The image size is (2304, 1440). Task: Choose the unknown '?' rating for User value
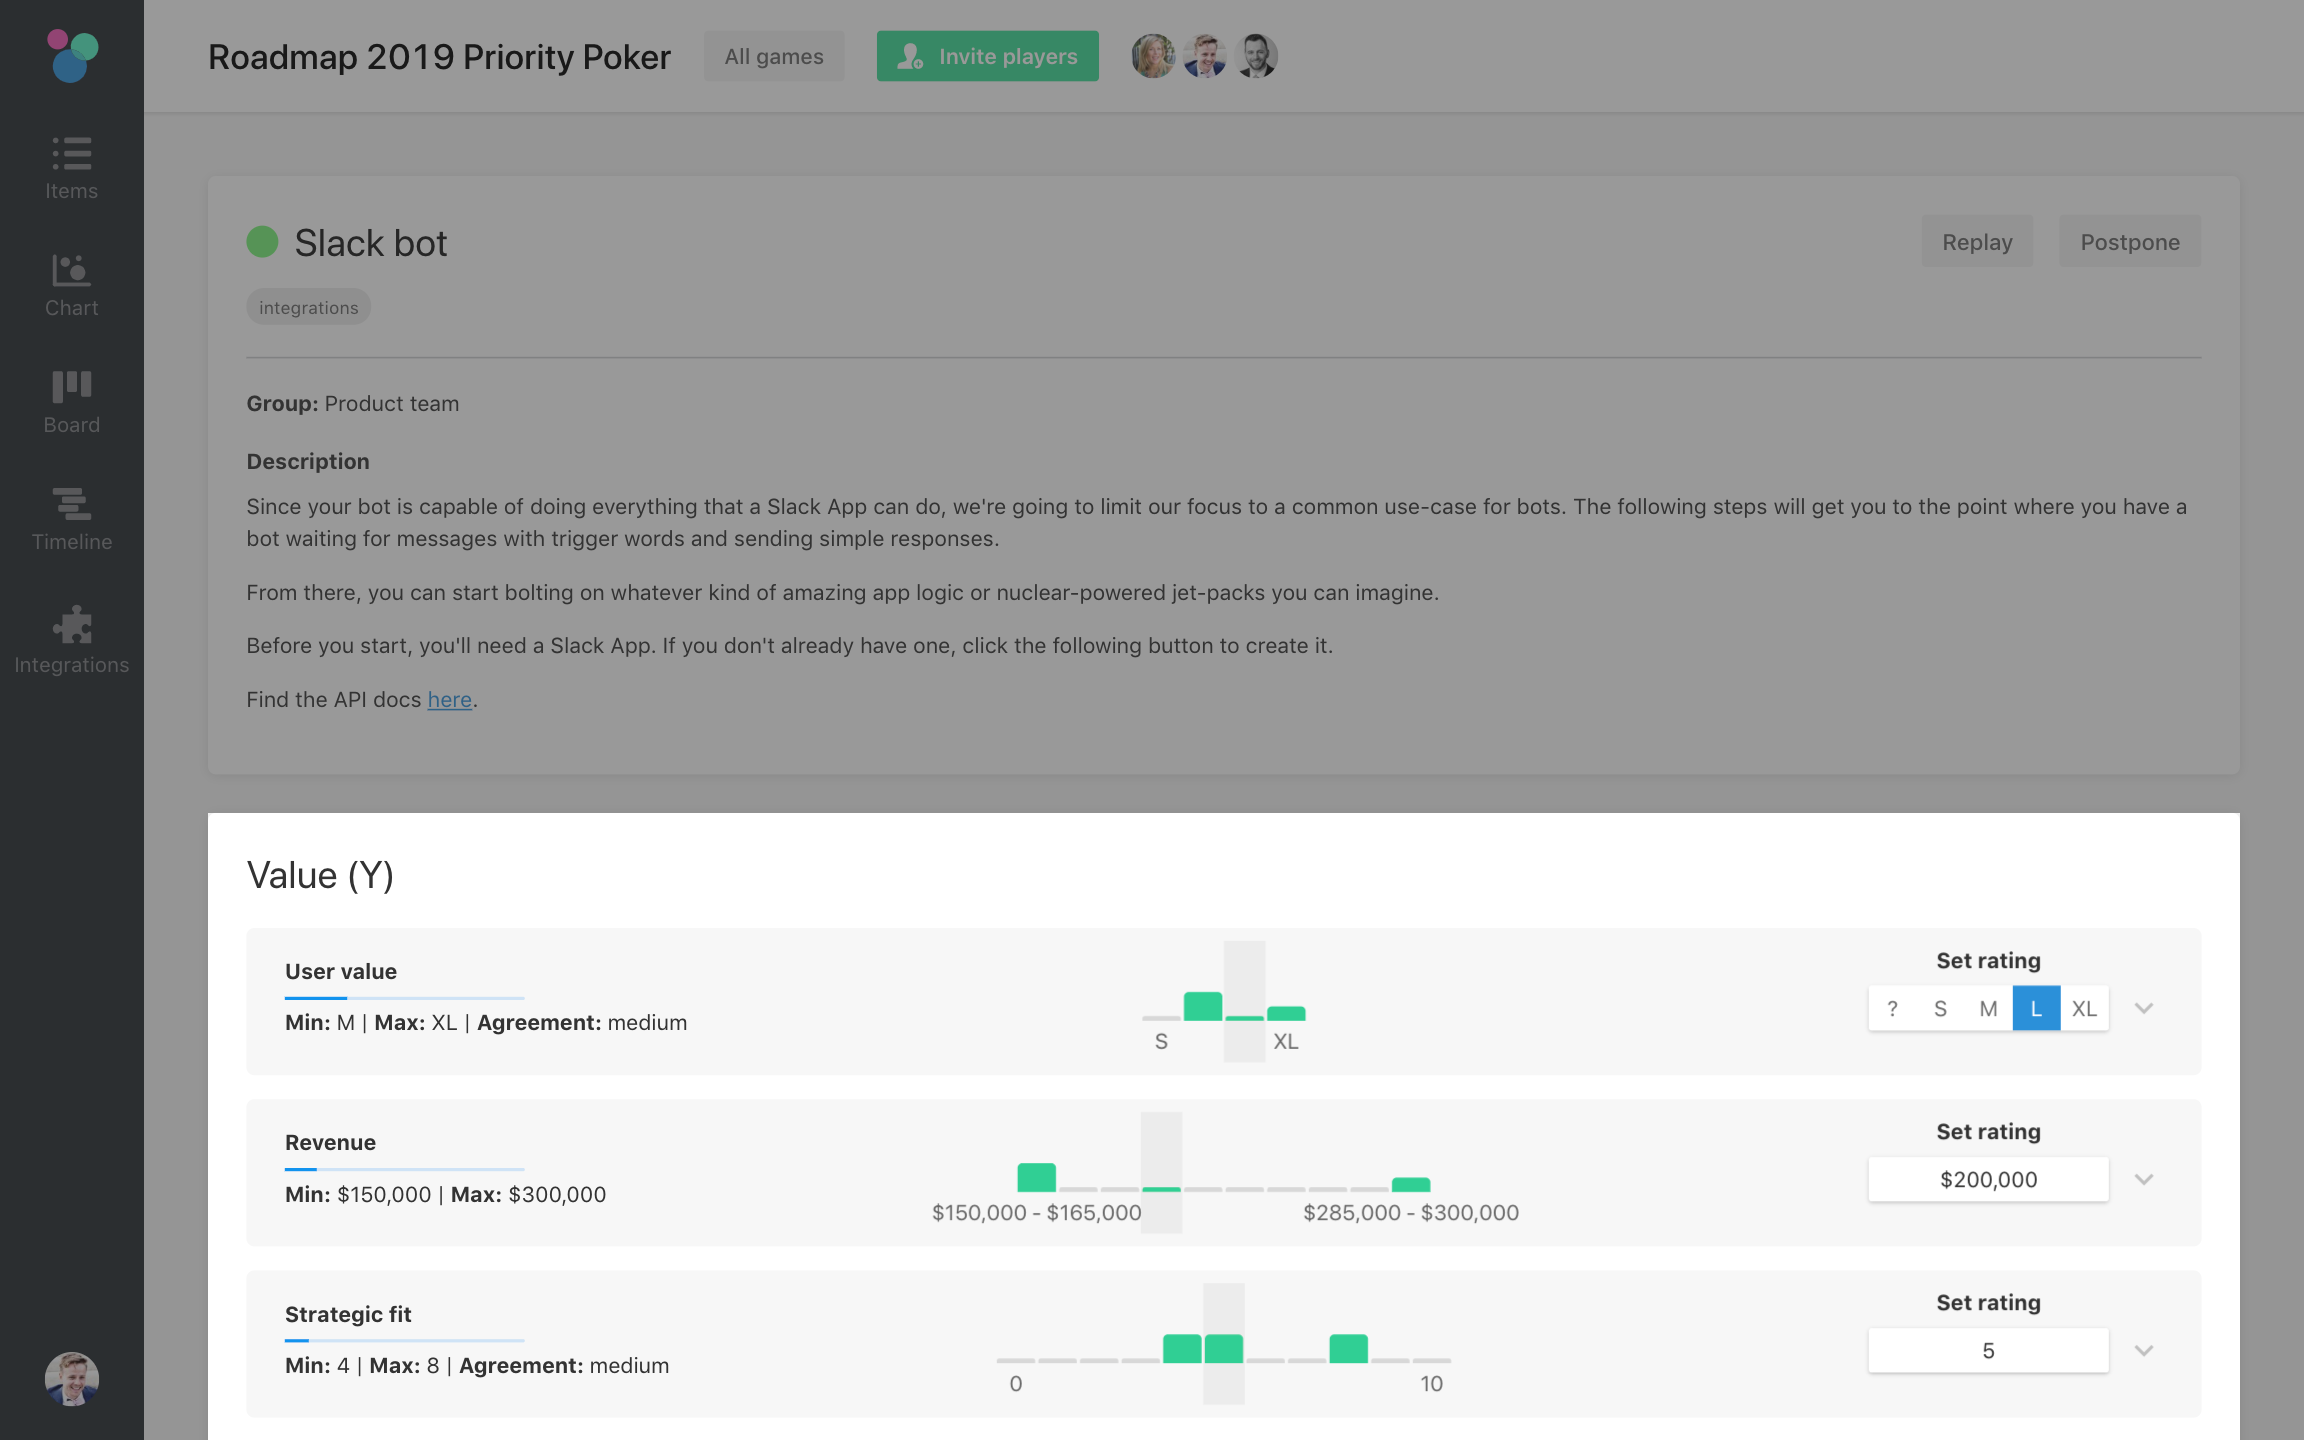(x=1891, y=1008)
